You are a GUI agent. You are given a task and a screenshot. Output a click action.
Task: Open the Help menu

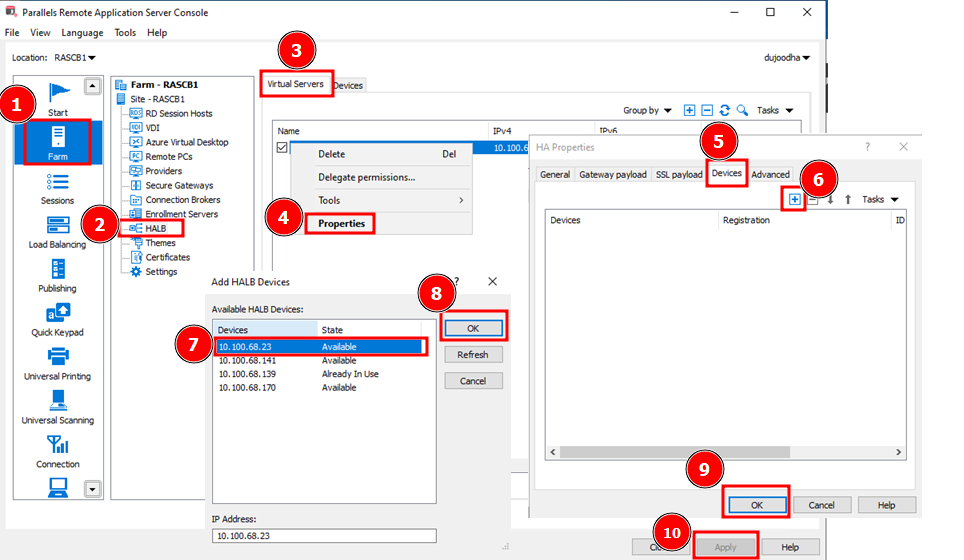[157, 33]
